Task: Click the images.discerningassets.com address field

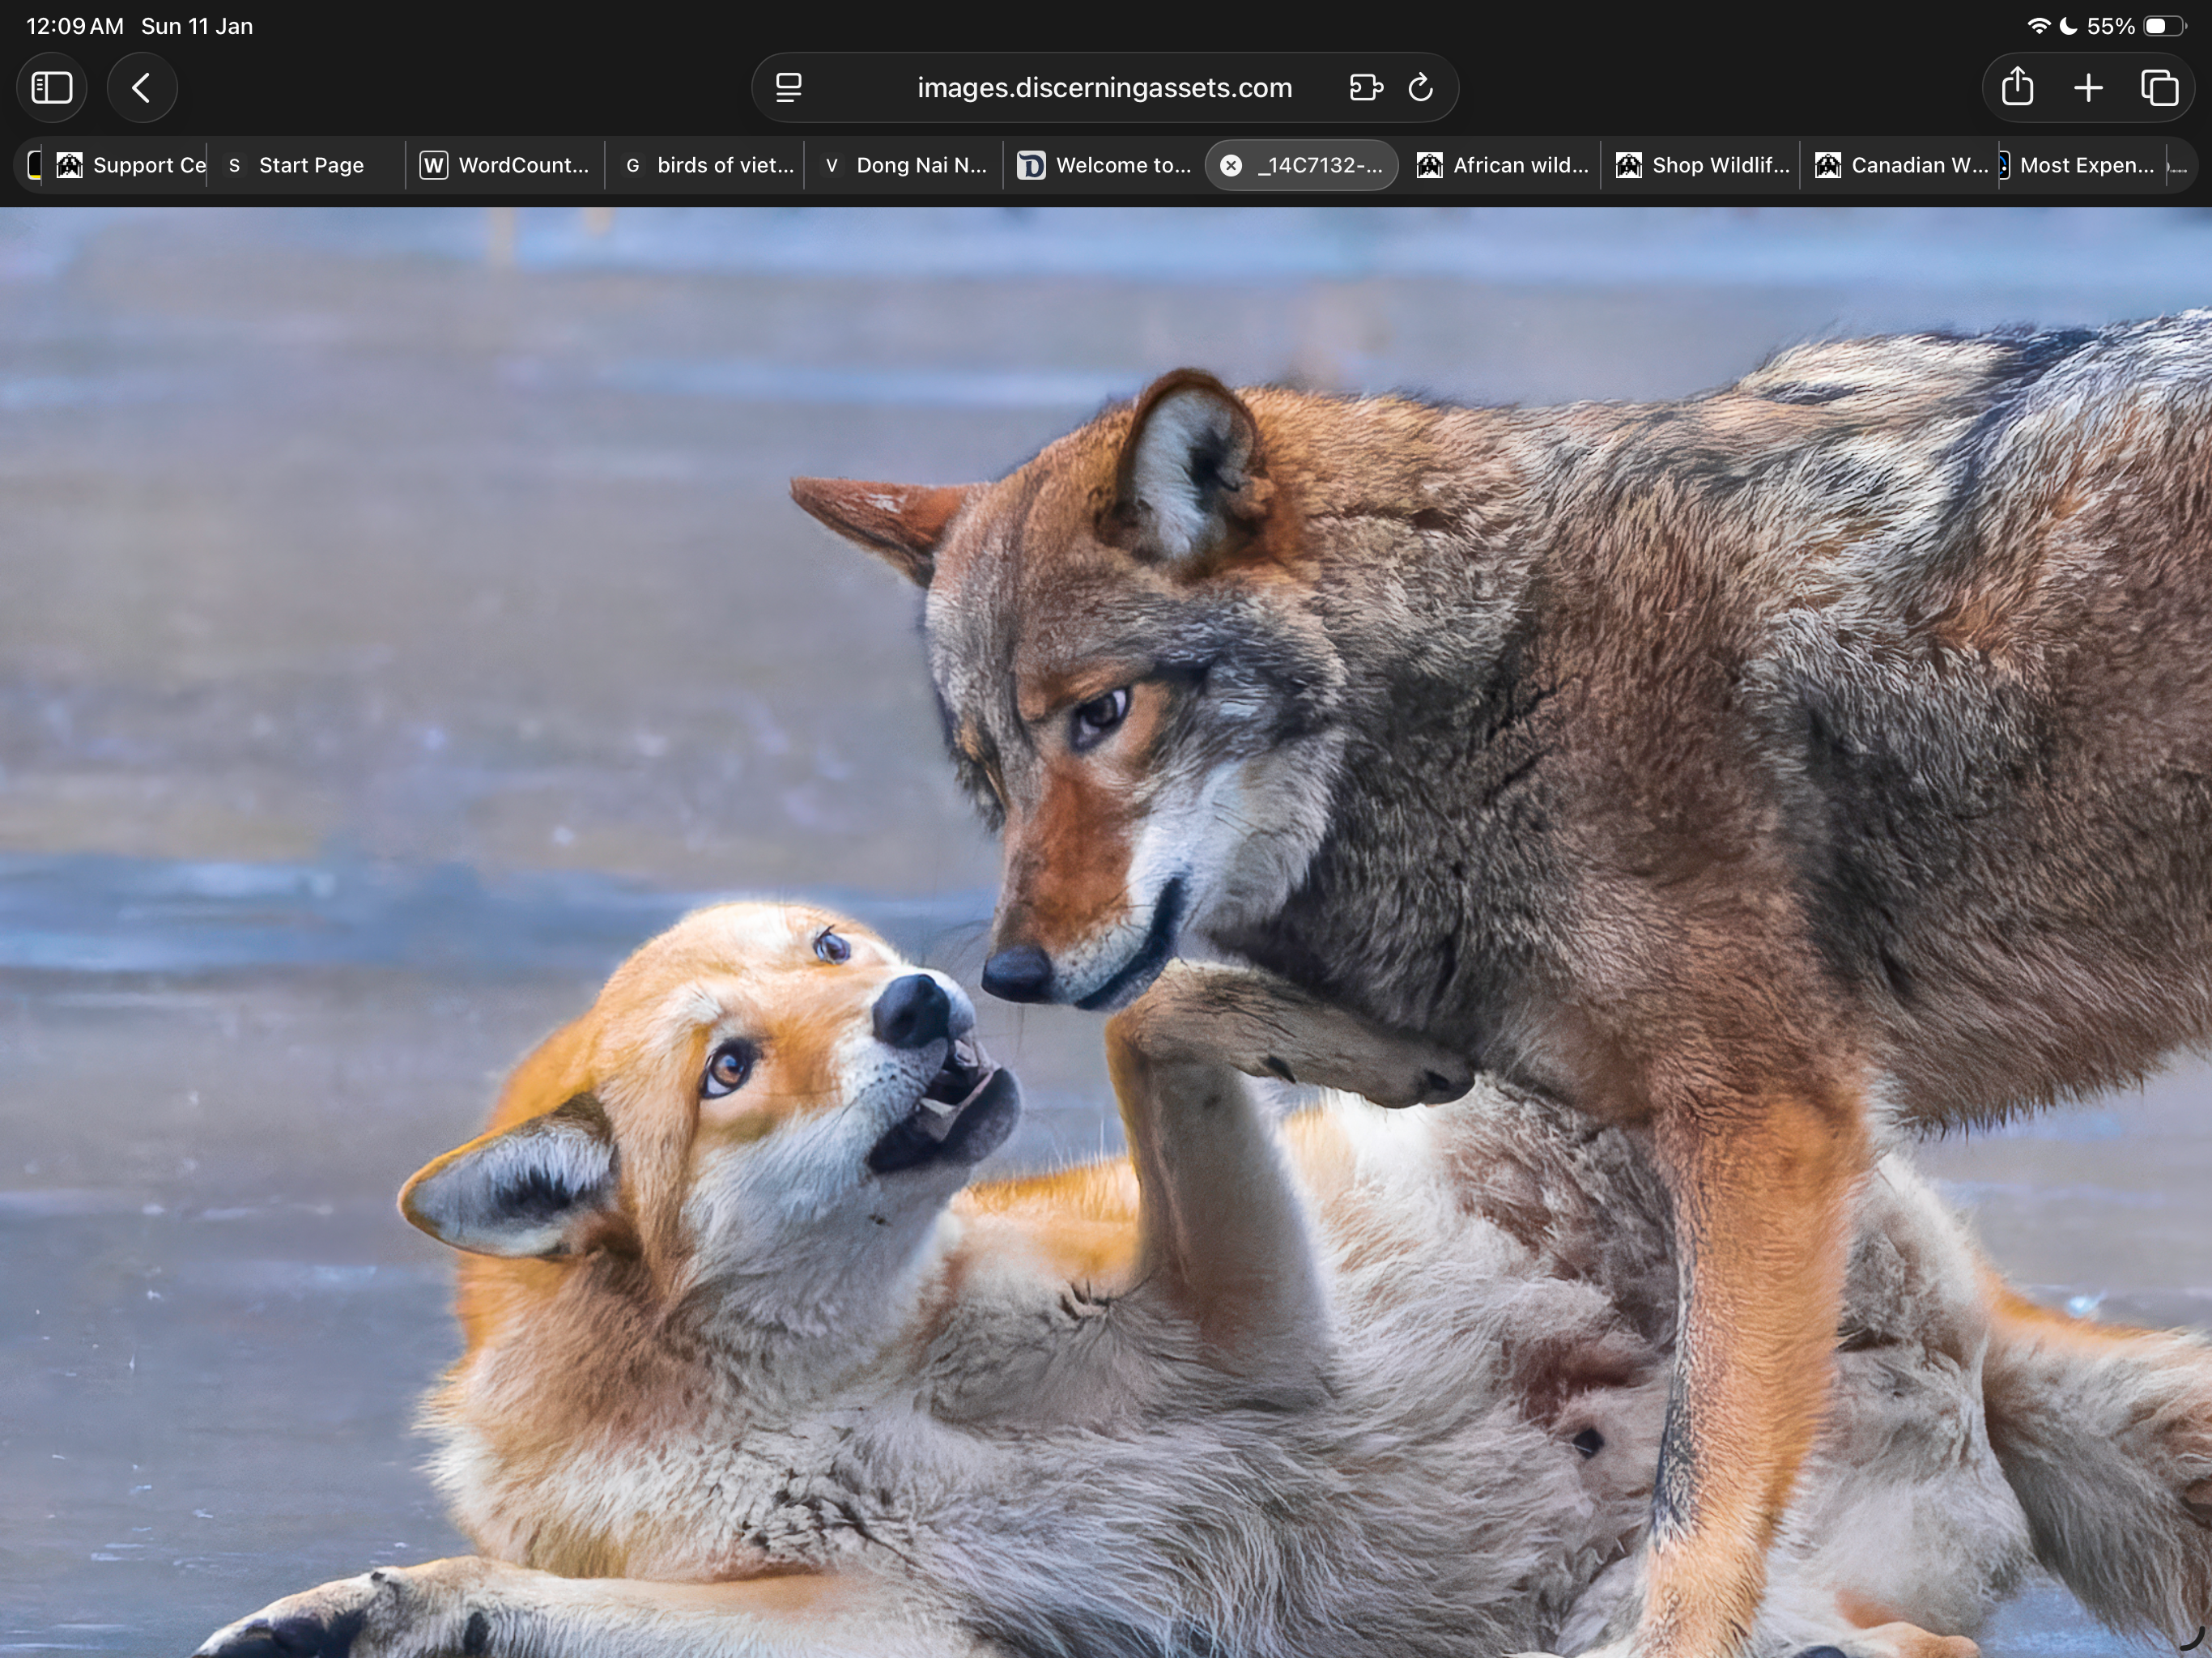Action: [x=1104, y=88]
